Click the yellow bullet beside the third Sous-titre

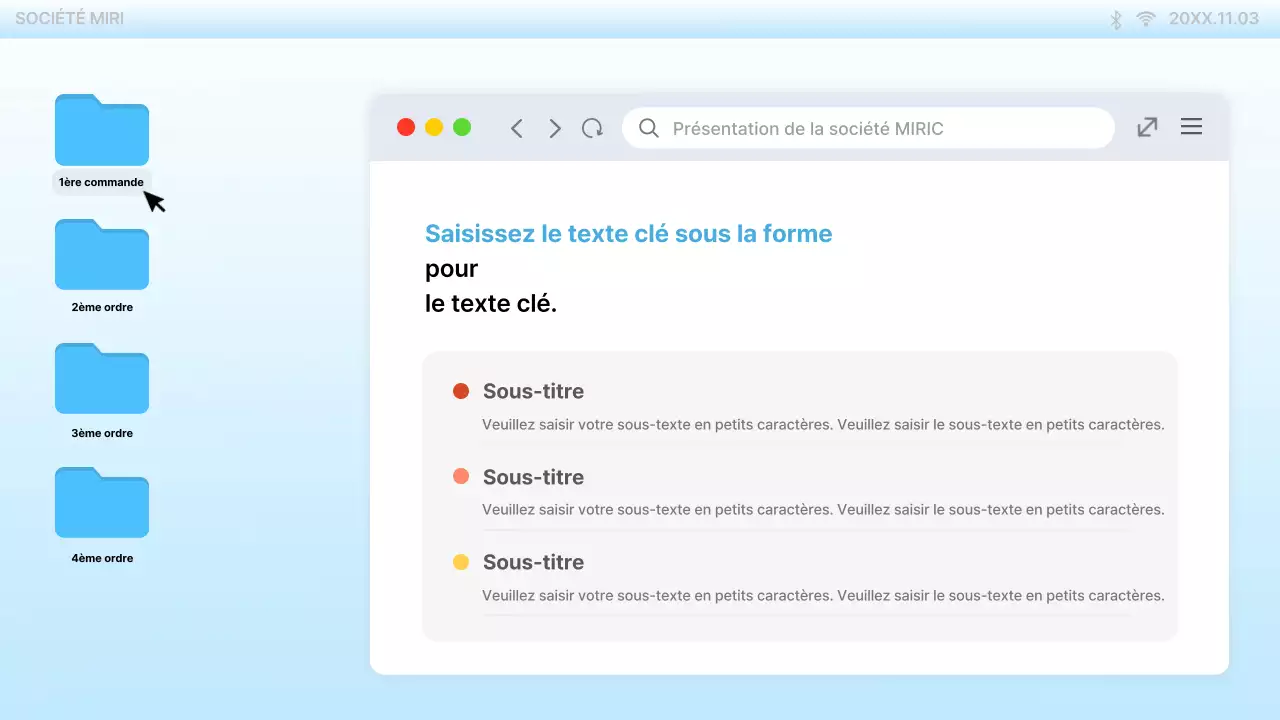[x=461, y=562]
